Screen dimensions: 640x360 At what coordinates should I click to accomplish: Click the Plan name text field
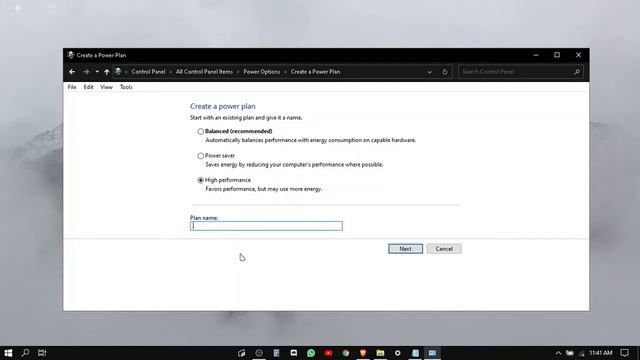pyautogui.click(x=266, y=226)
